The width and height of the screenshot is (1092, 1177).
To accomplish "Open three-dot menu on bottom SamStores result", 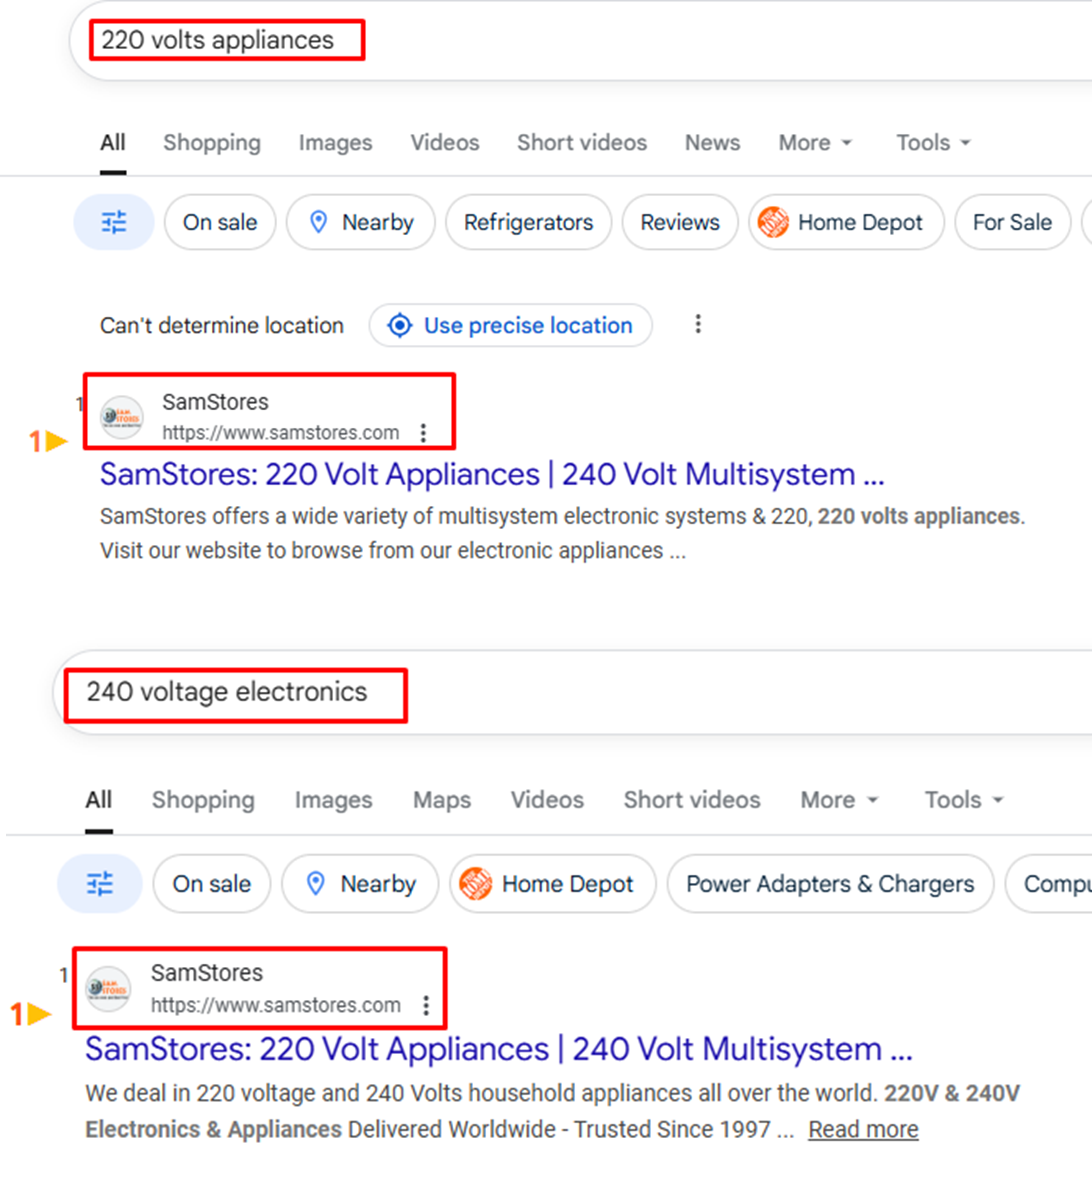I will (x=426, y=1005).
